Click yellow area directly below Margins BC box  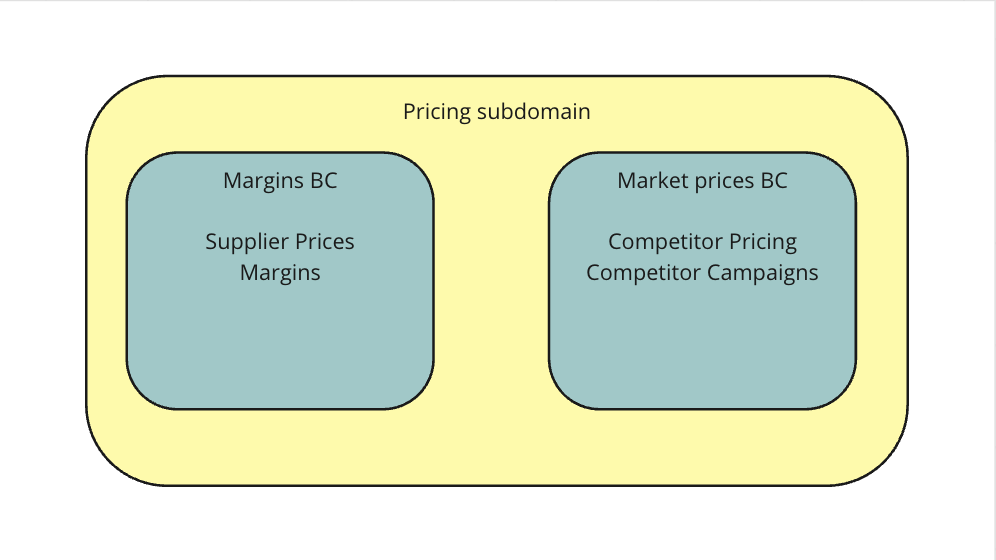[x=280, y=446]
